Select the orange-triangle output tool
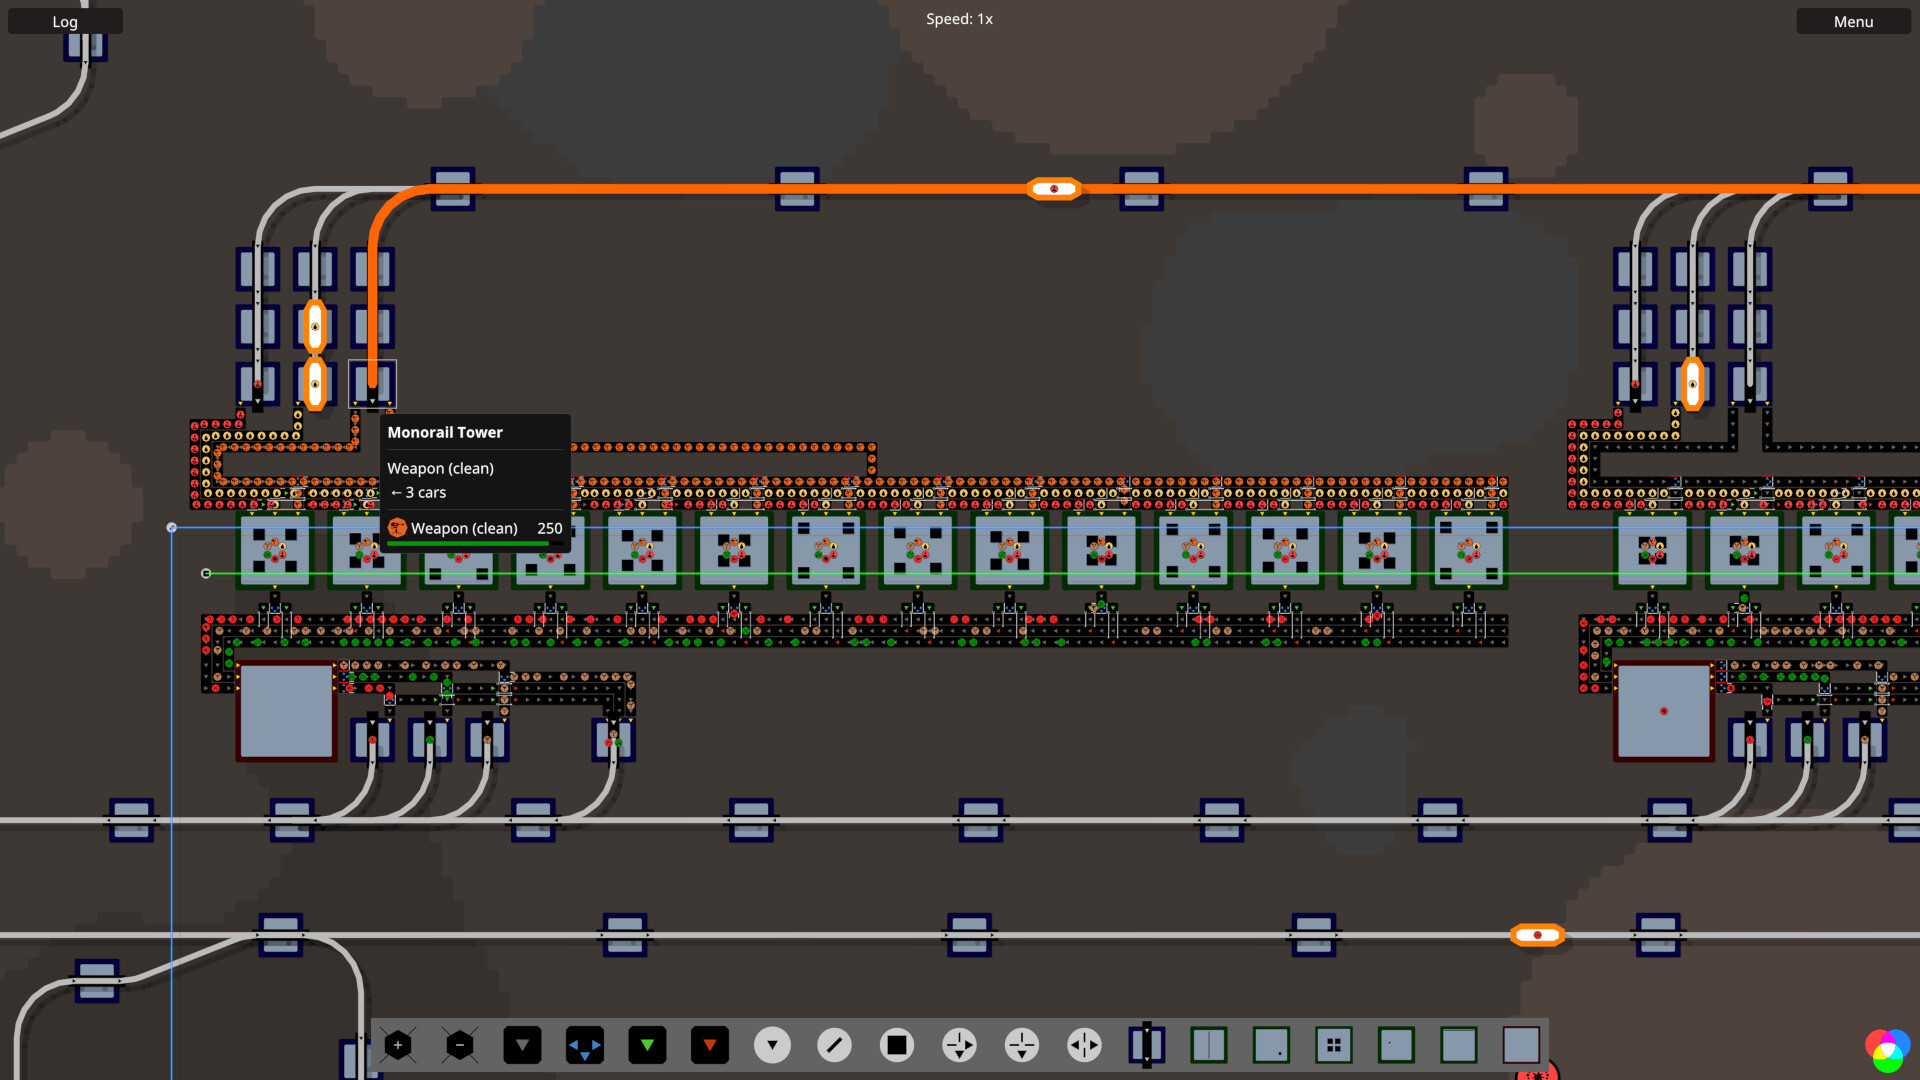The height and width of the screenshot is (1080, 1920). (x=710, y=1045)
